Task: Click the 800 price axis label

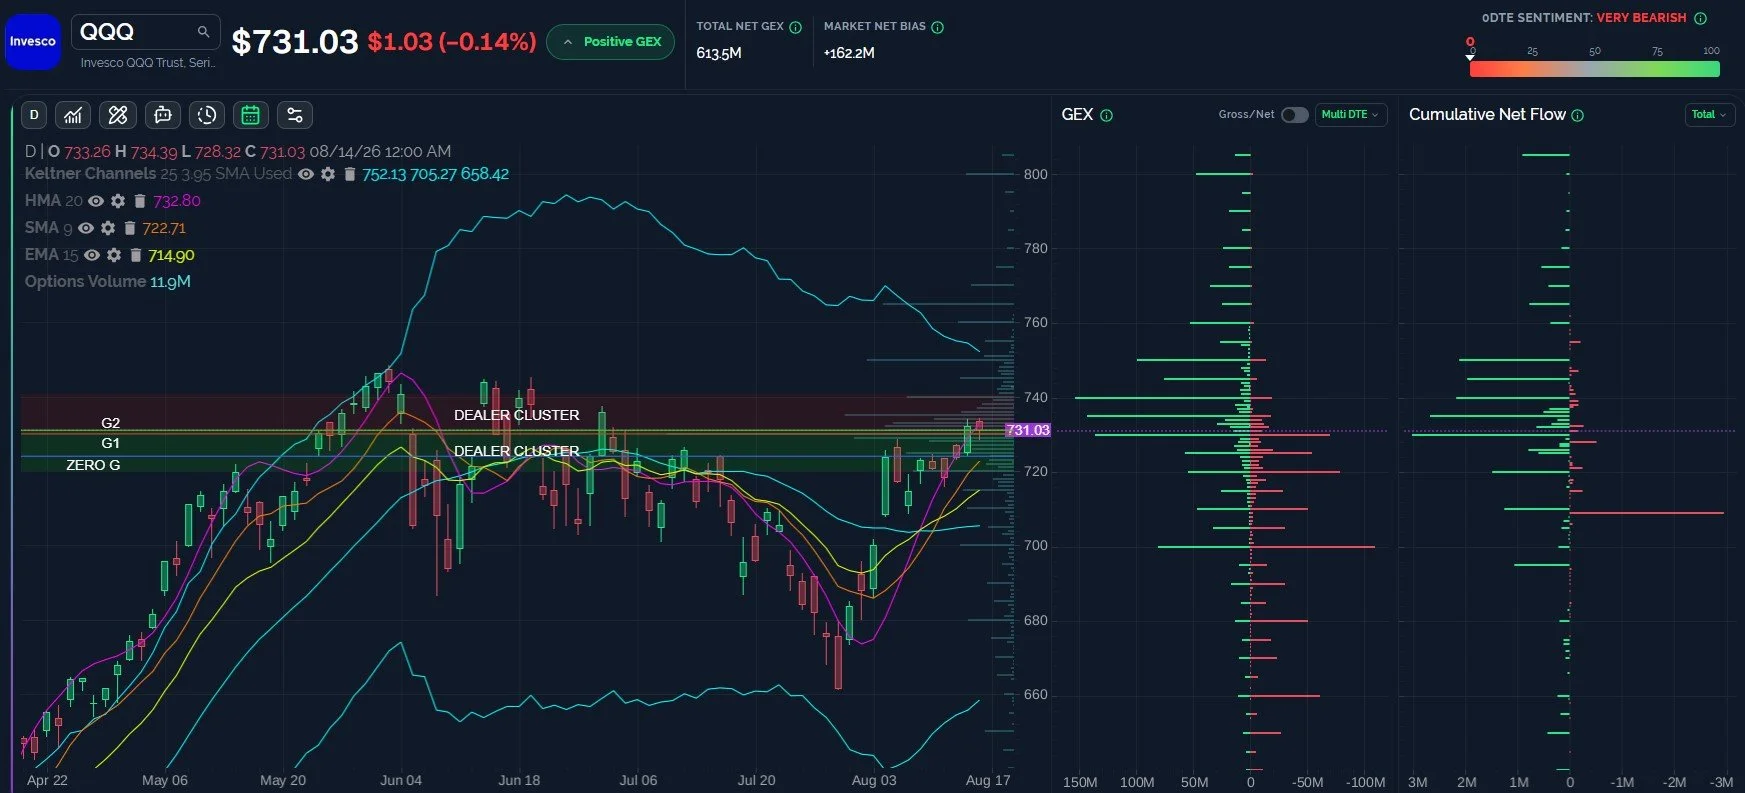Action: [1036, 174]
